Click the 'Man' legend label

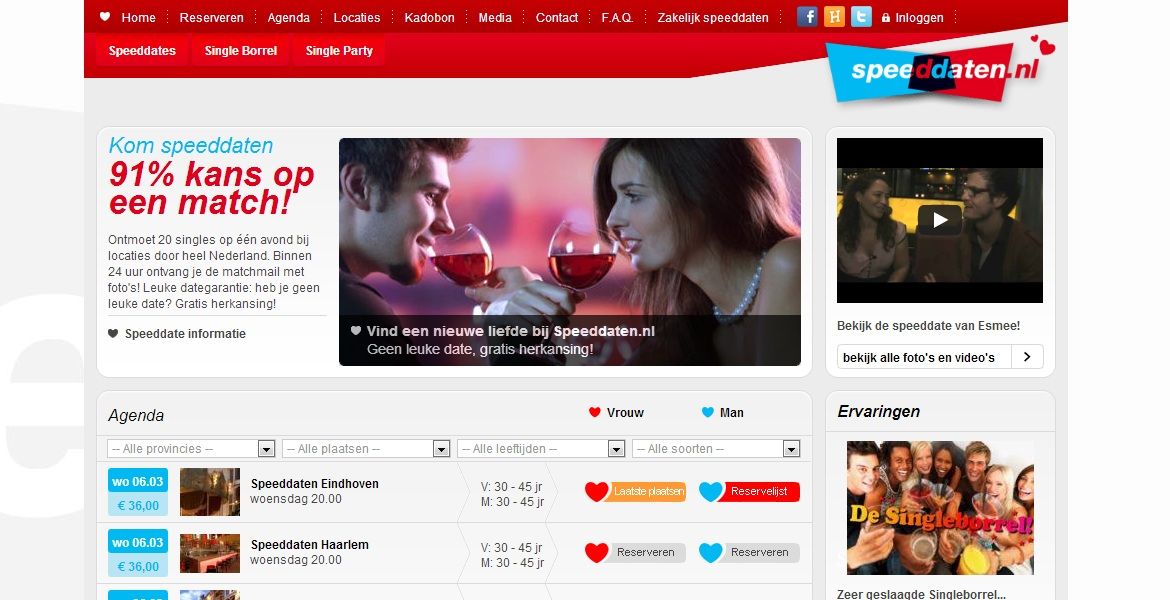coord(732,413)
